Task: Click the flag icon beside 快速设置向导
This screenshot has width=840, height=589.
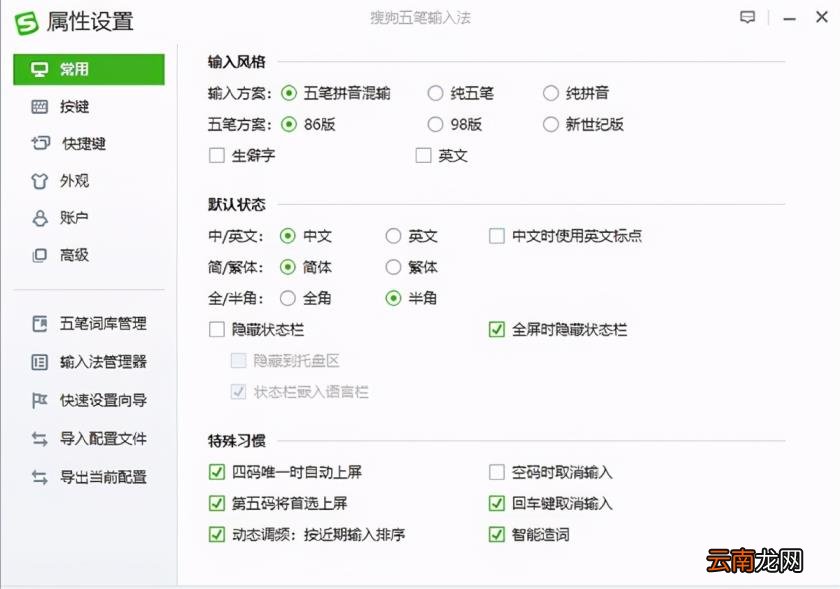Action: click(40, 400)
